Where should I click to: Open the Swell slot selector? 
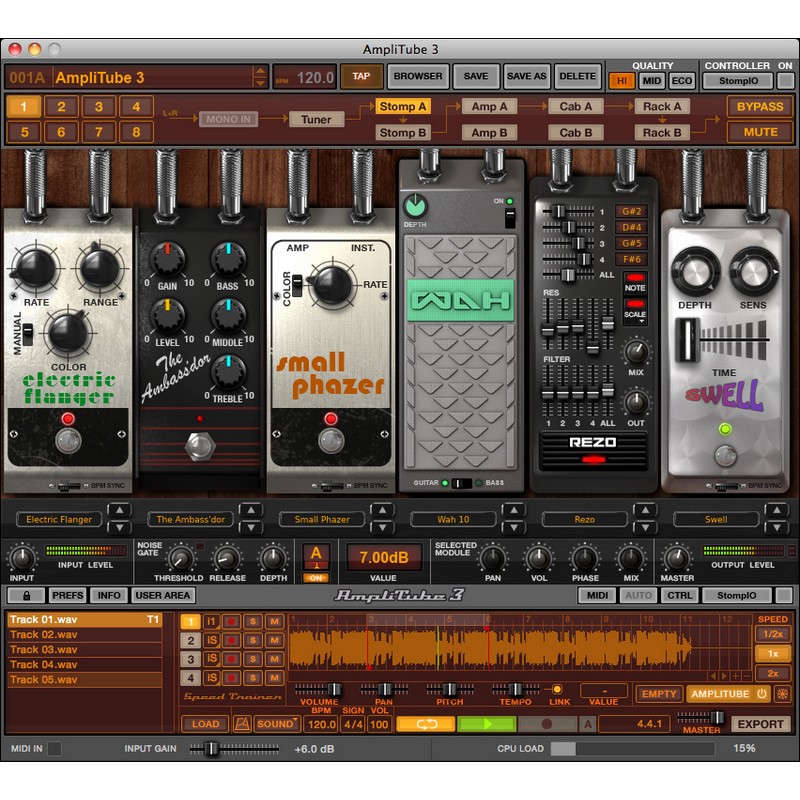(x=716, y=519)
